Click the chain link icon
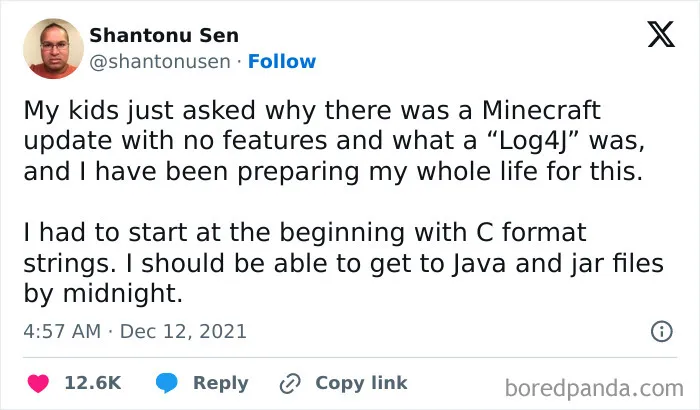 coord(290,384)
